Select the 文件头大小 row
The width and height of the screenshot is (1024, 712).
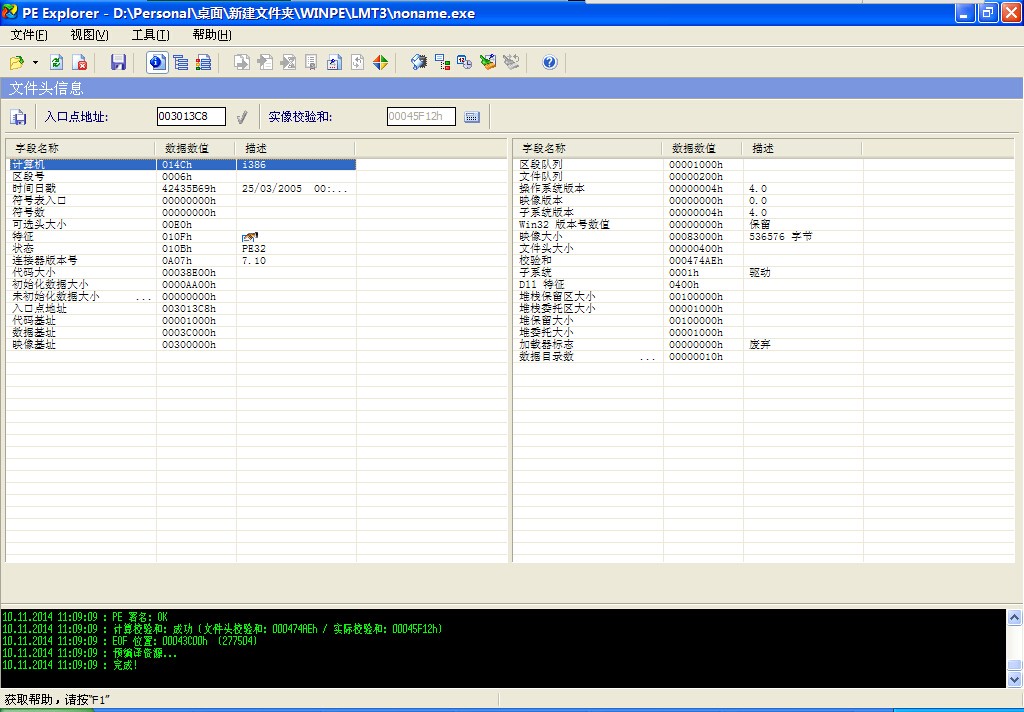[x=689, y=248]
